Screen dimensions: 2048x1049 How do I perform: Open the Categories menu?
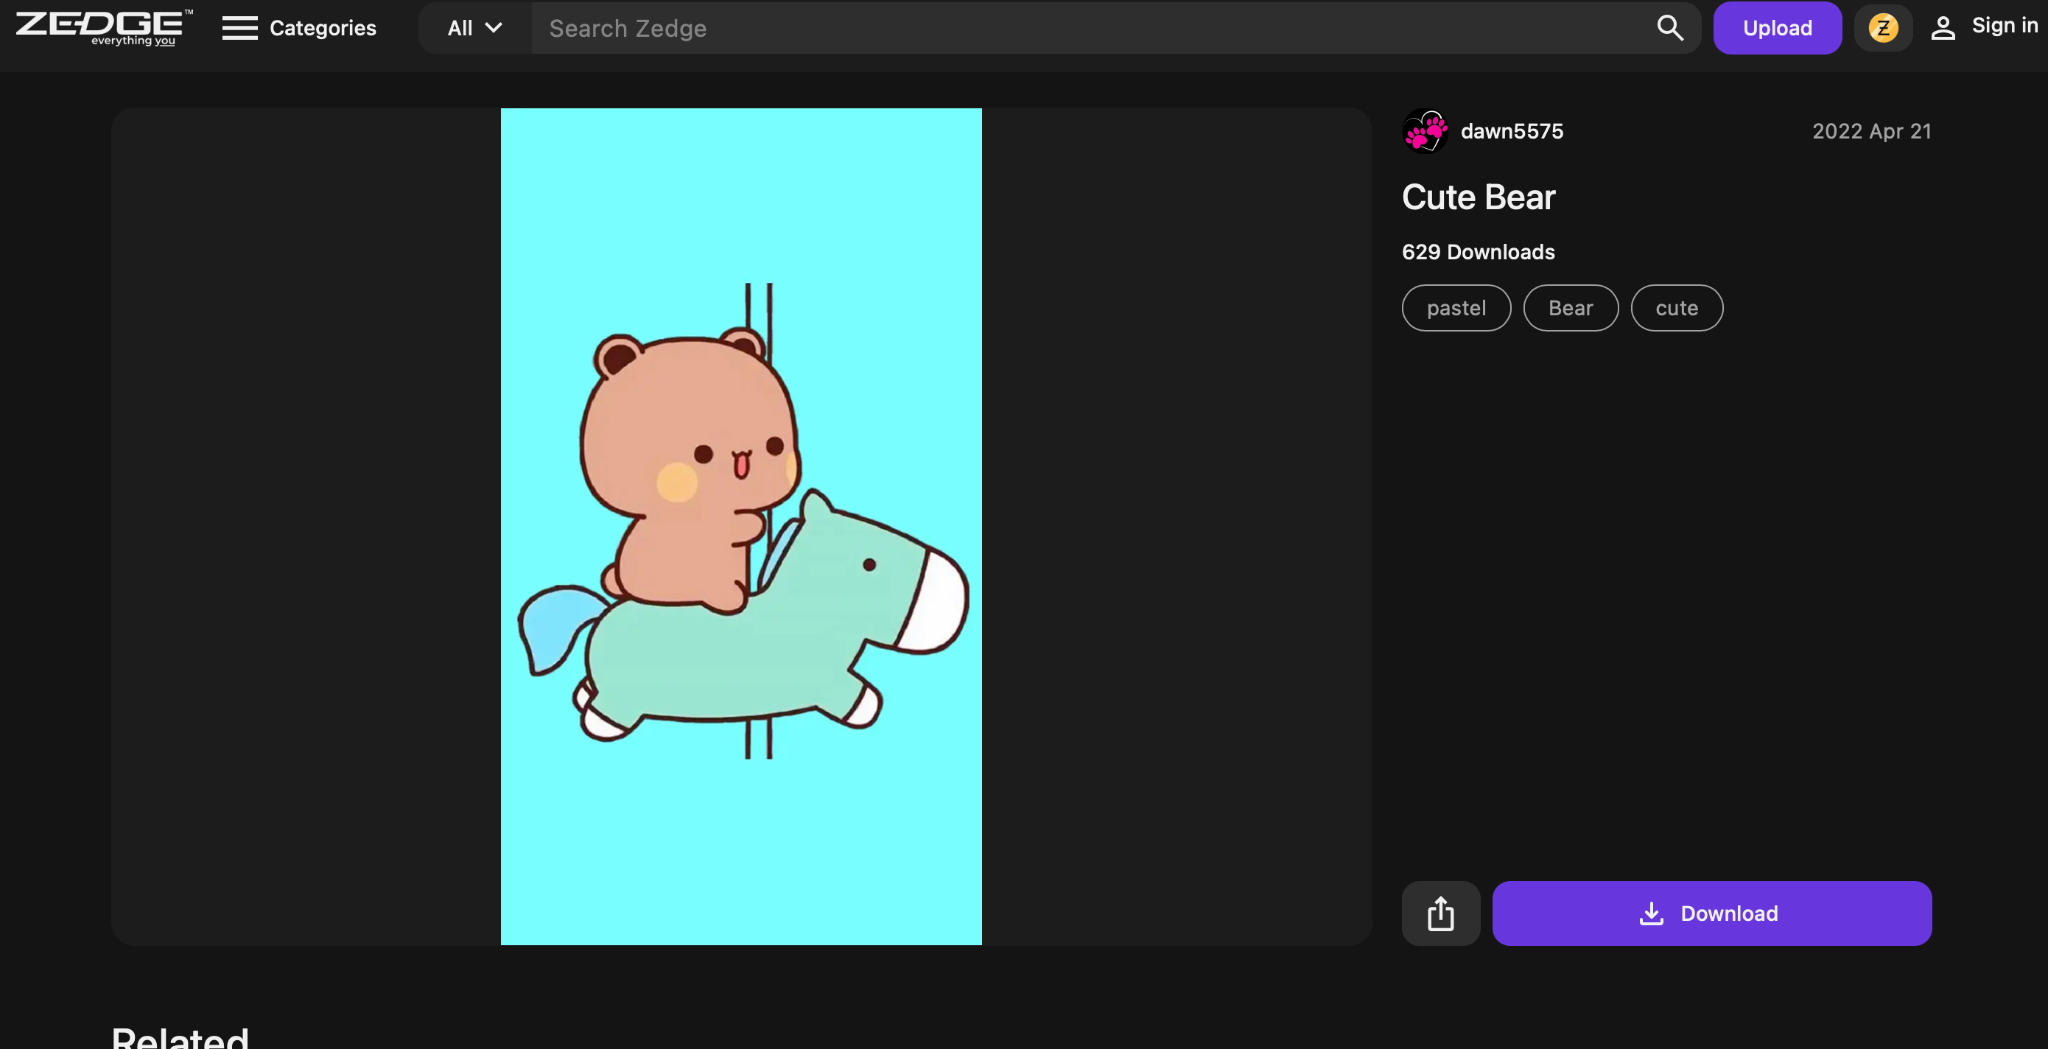click(x=299, y=28)
